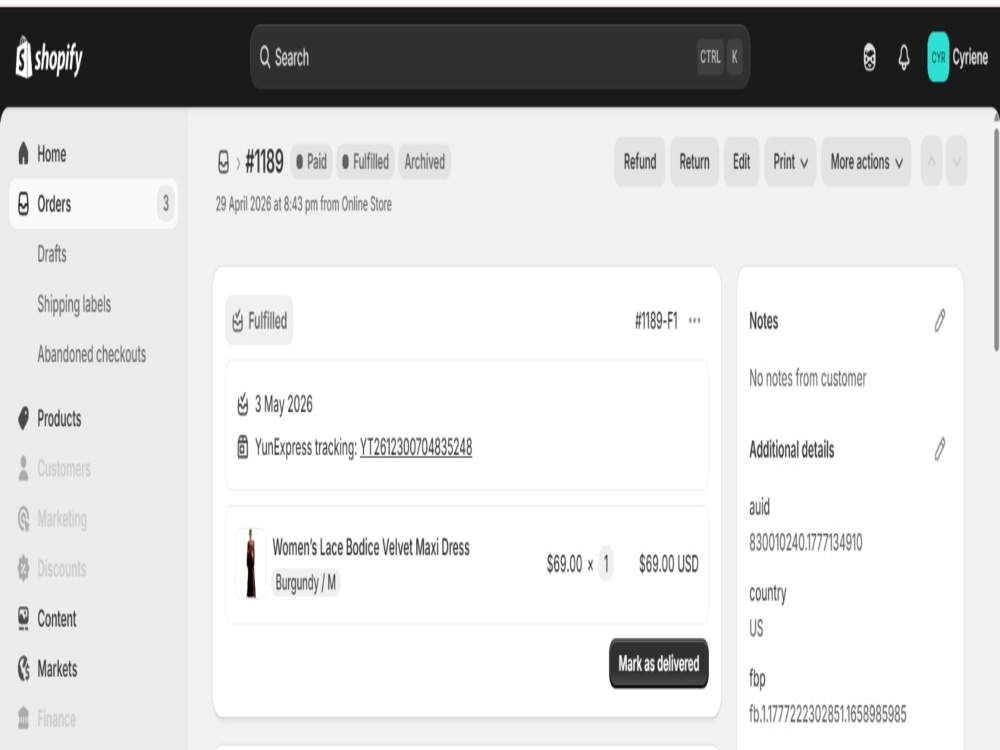Open the Sidekick assistant icon
Screen dimensions: 1000x750
coord(869,58)
